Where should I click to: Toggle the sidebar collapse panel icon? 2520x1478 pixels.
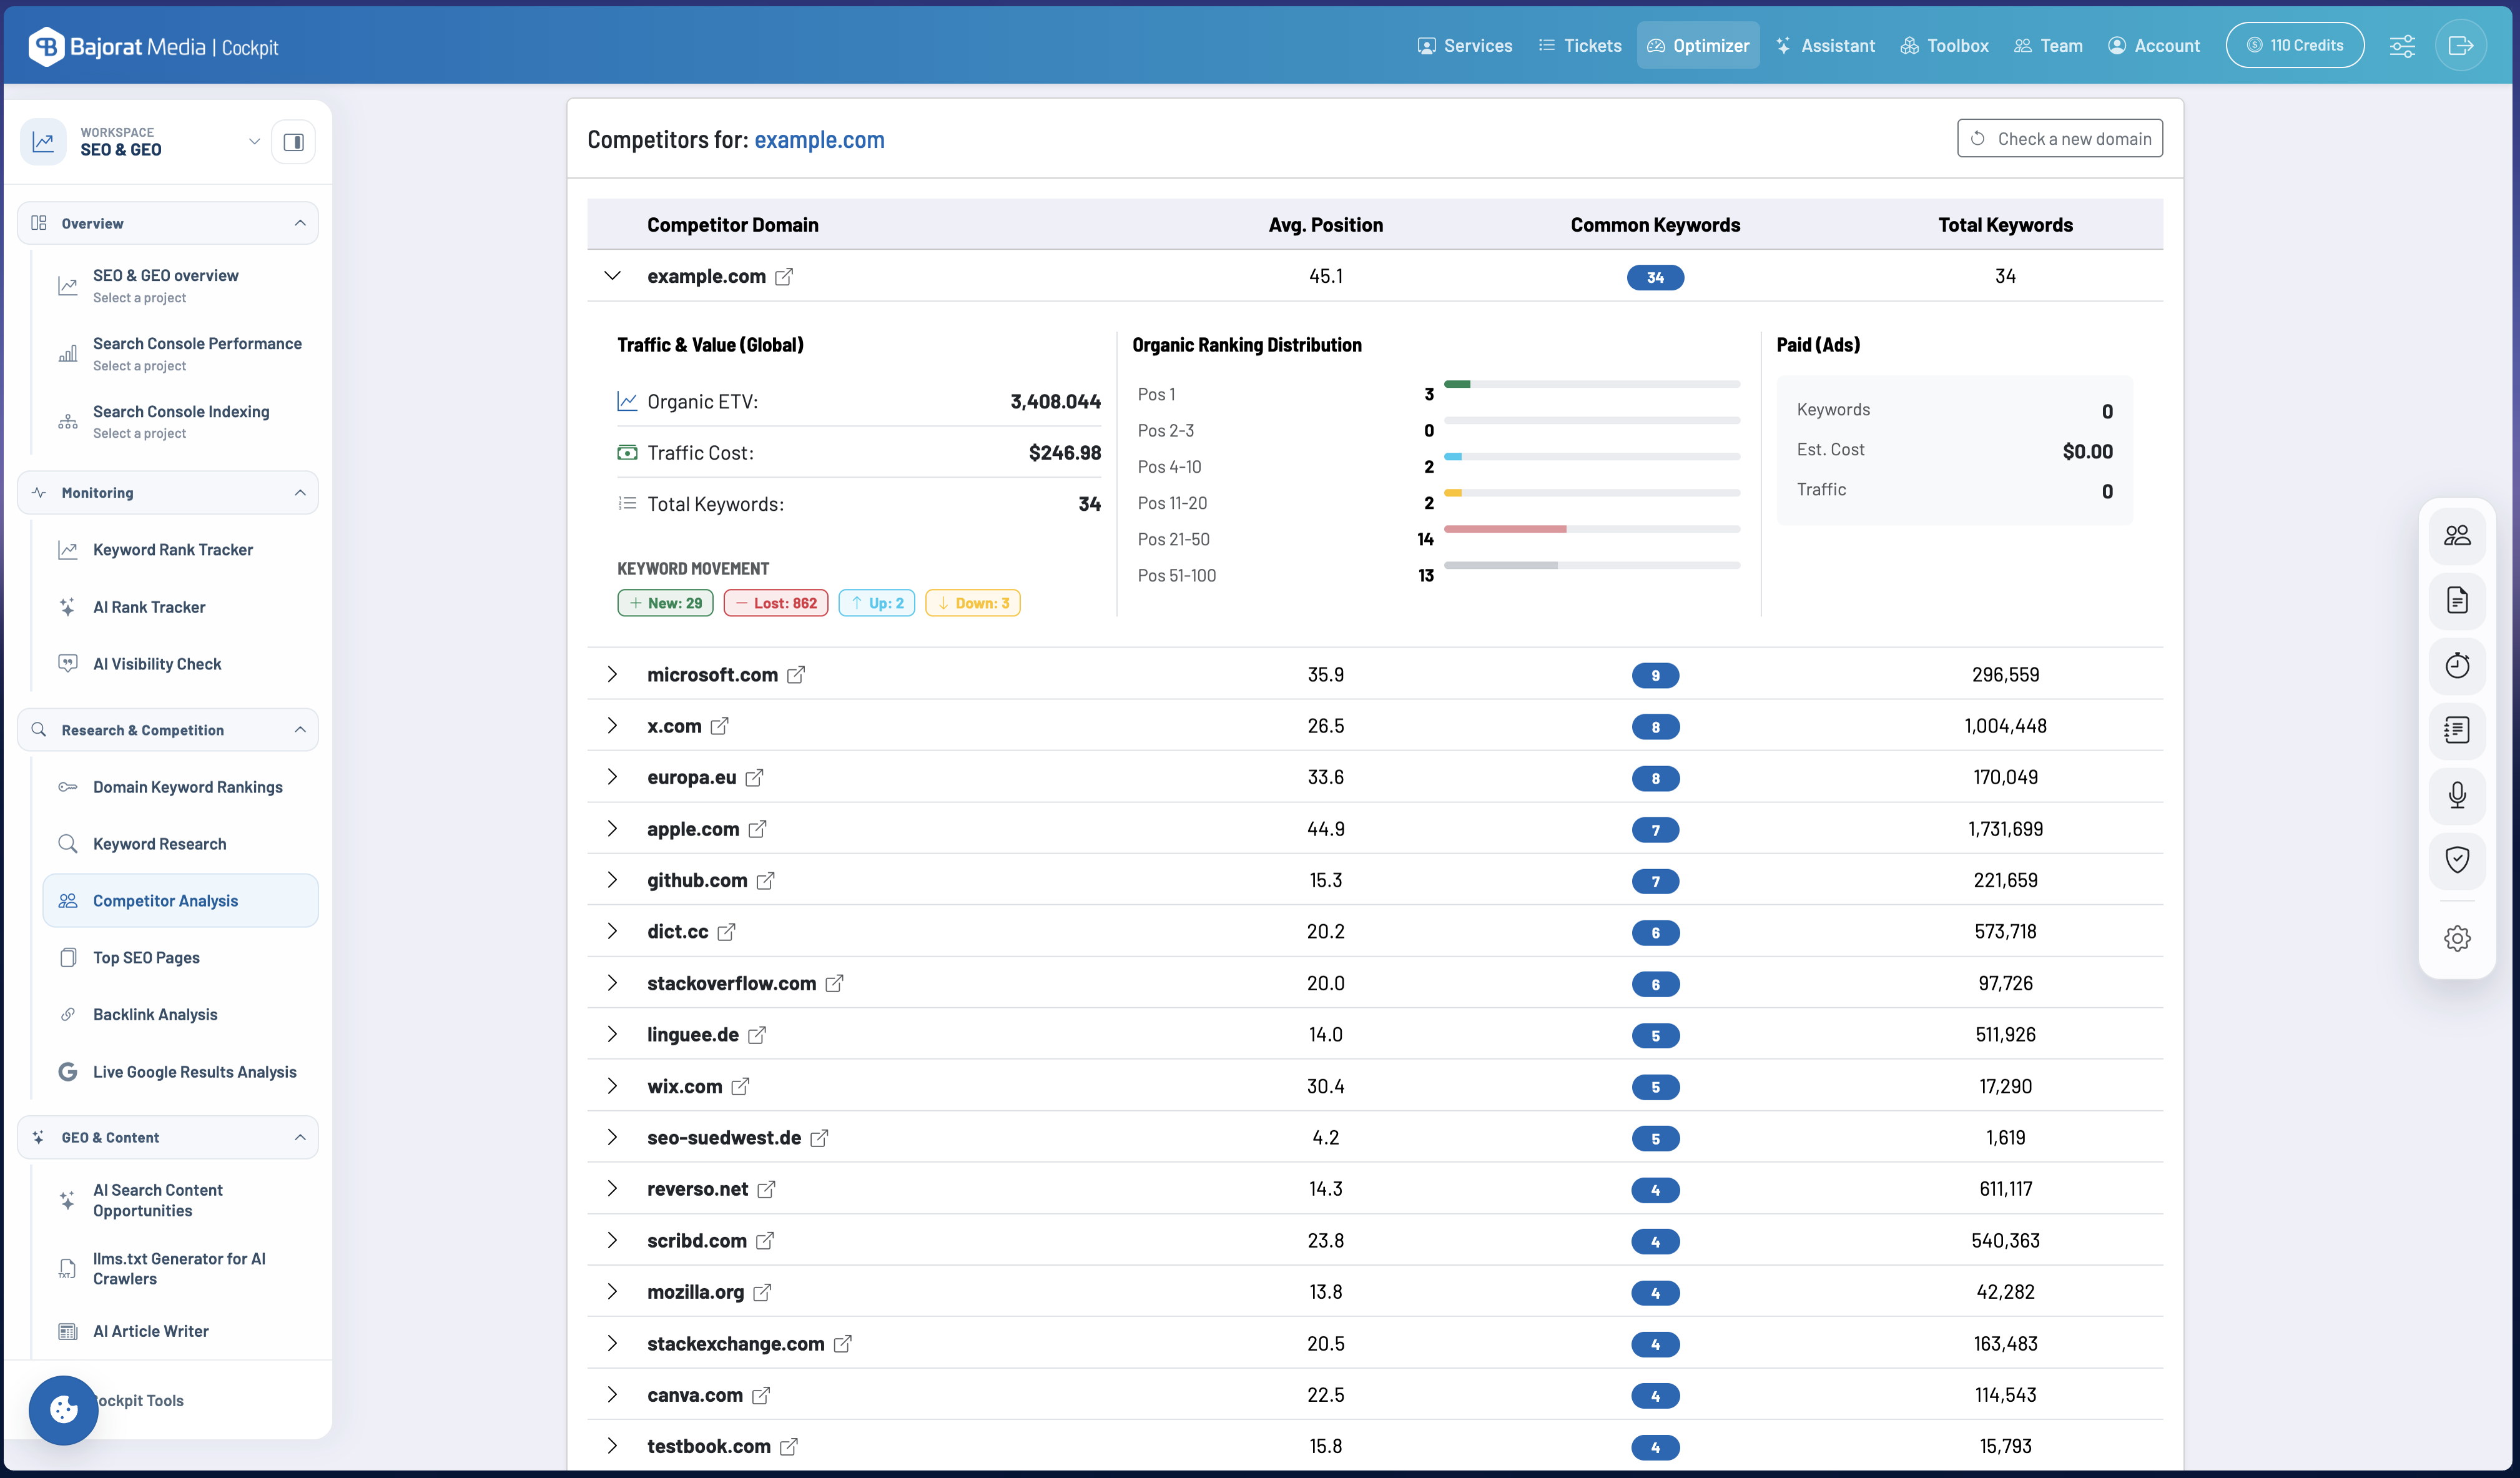tap(294, 142)
